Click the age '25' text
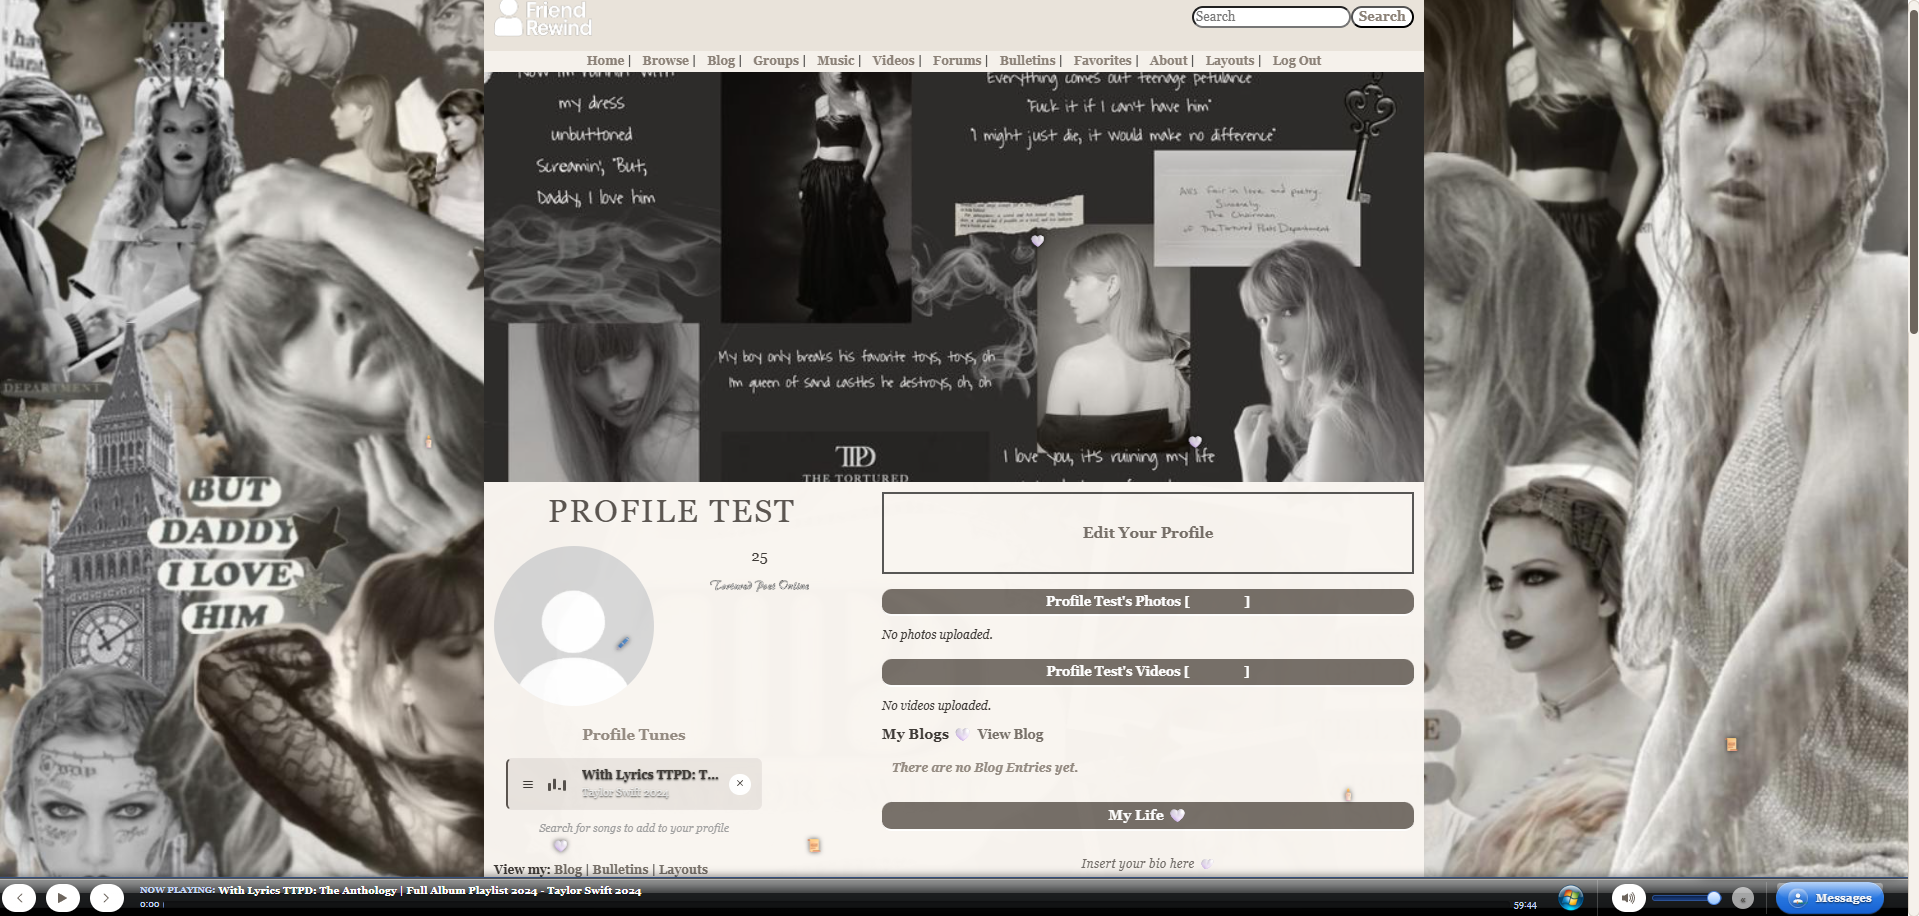The width and height of the screenshot is (1919, 916). (759, 557)
